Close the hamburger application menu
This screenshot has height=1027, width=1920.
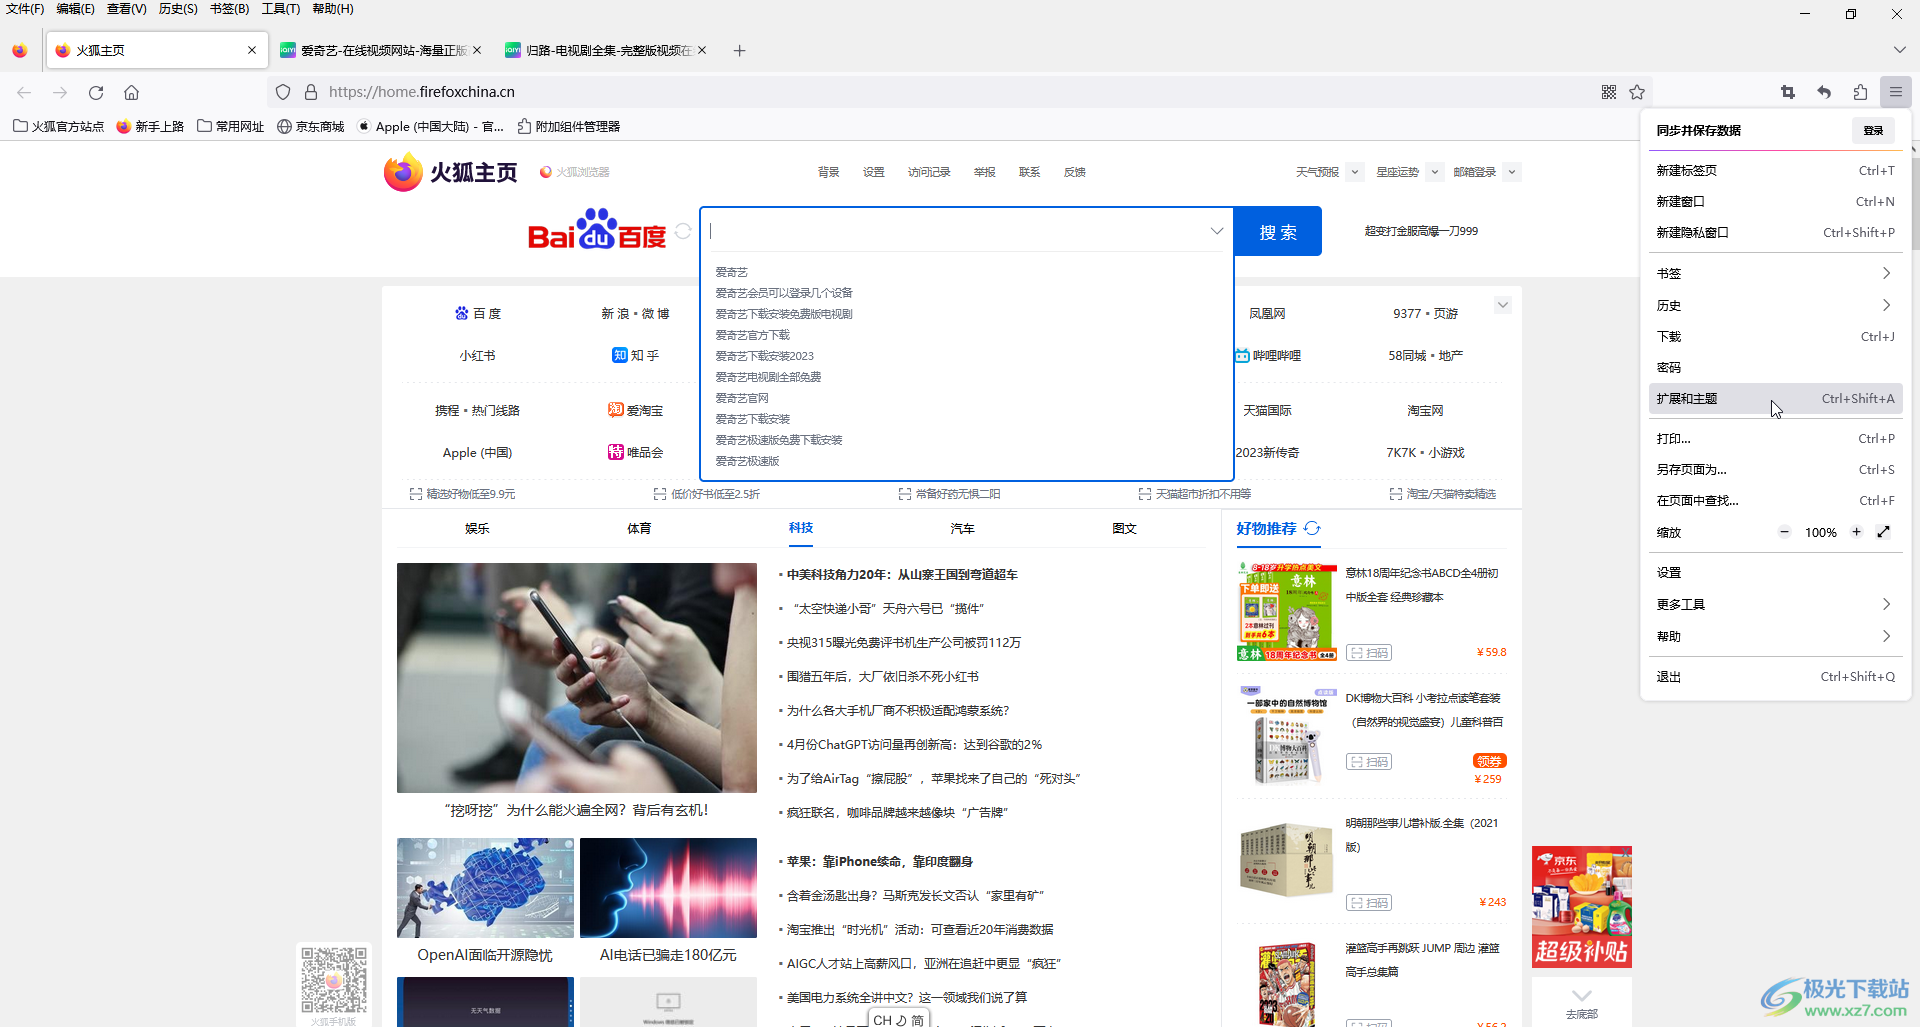[x=1896, y=92]
